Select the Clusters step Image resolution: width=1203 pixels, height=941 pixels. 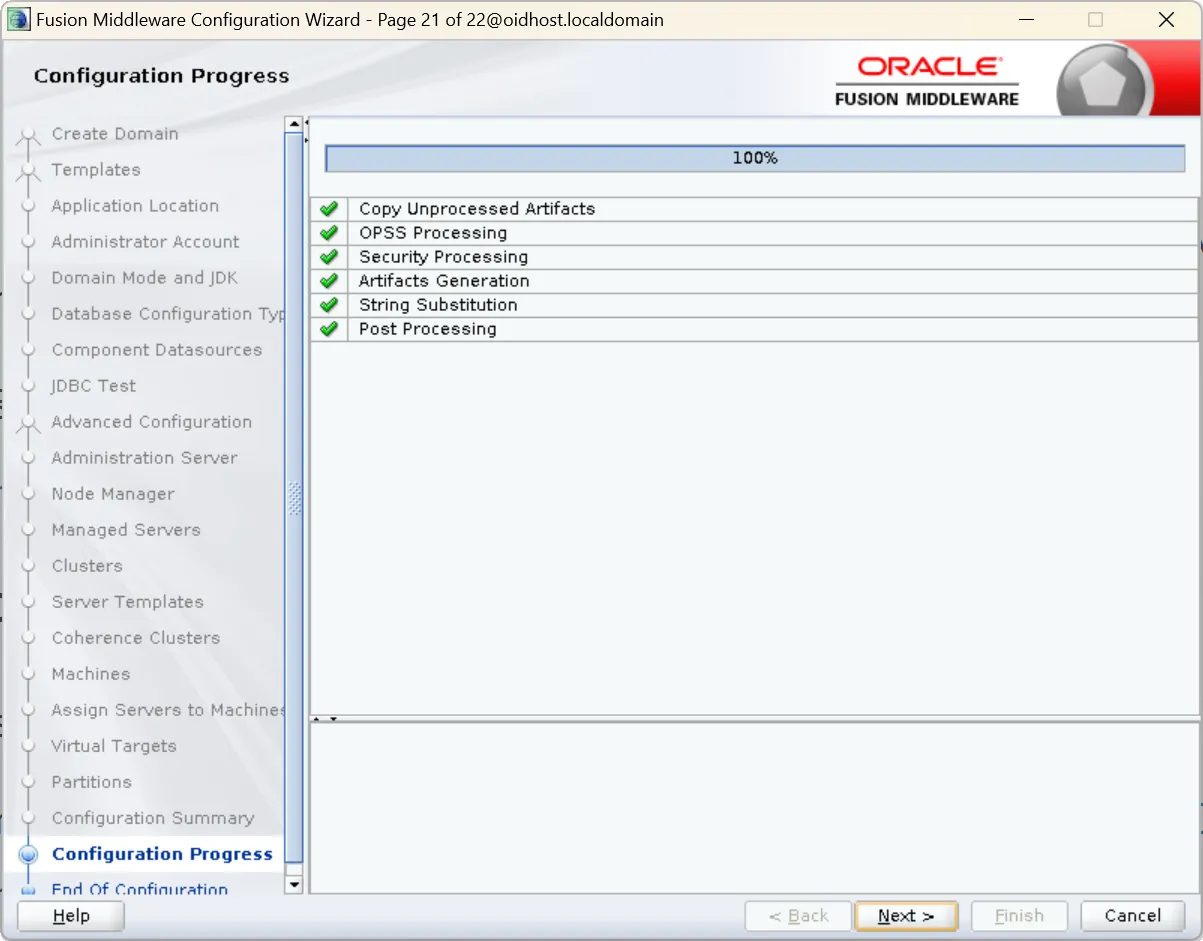(87, 566)
